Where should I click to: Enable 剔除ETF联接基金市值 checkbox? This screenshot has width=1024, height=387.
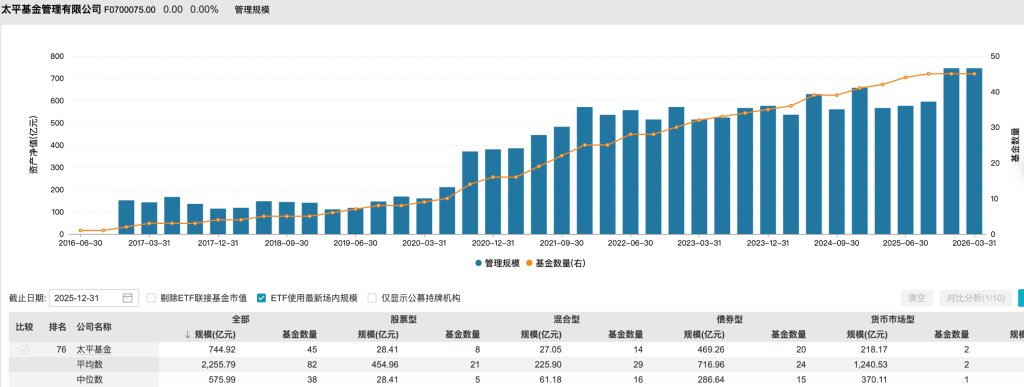tap(151, 298)
